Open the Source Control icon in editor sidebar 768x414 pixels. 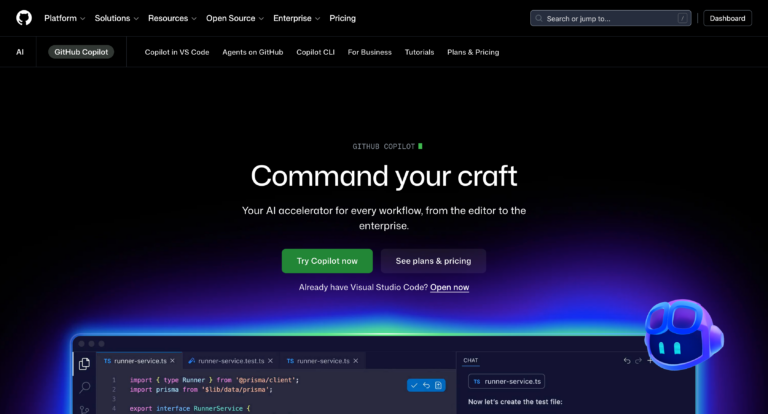point(84,409)
